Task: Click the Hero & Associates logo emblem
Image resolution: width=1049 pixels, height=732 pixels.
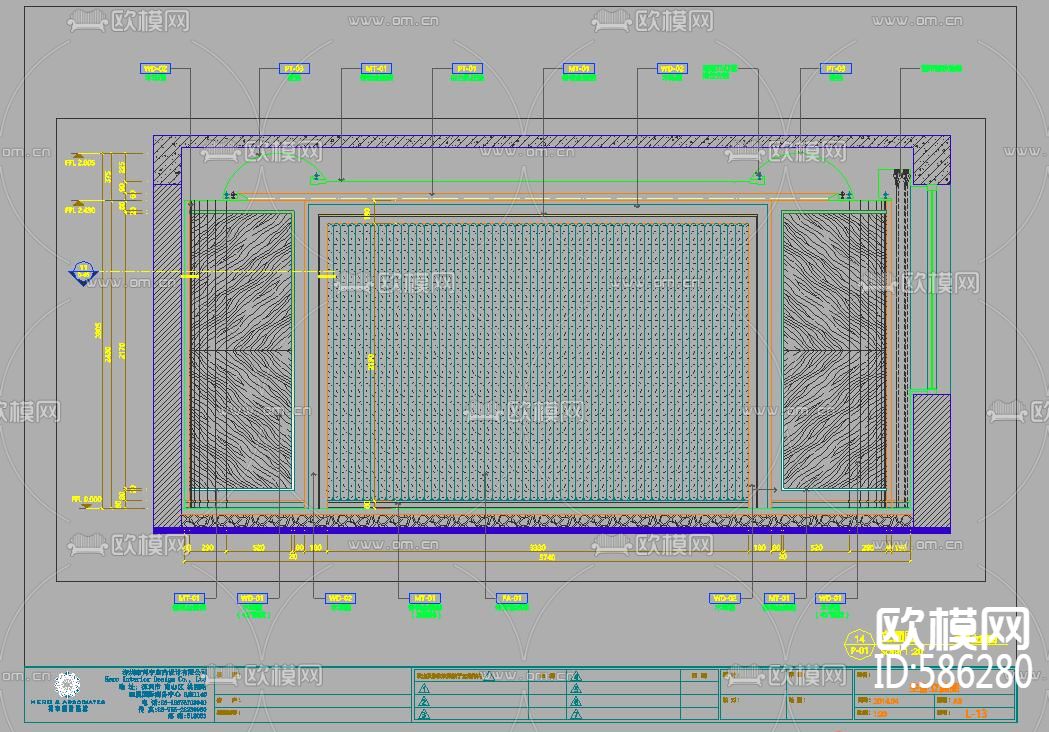Action: (x=67, y=685)
